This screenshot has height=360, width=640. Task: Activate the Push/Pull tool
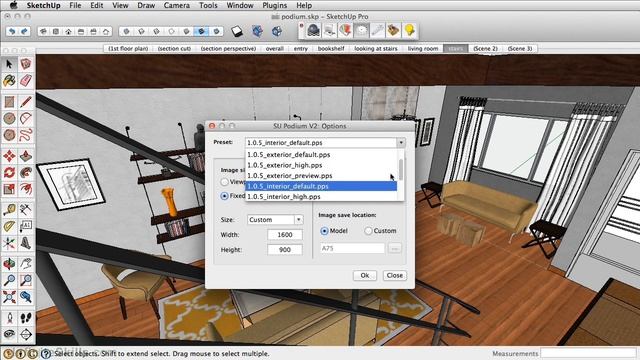pyautogui.click(x=26, y=156)
